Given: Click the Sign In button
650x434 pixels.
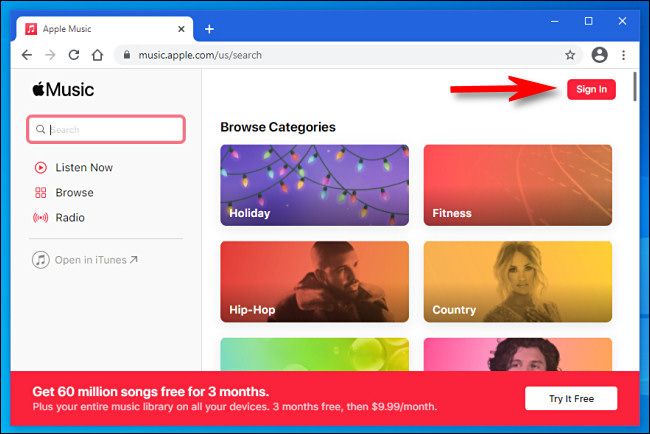Looking at the screenshot, I should point(591,89).
